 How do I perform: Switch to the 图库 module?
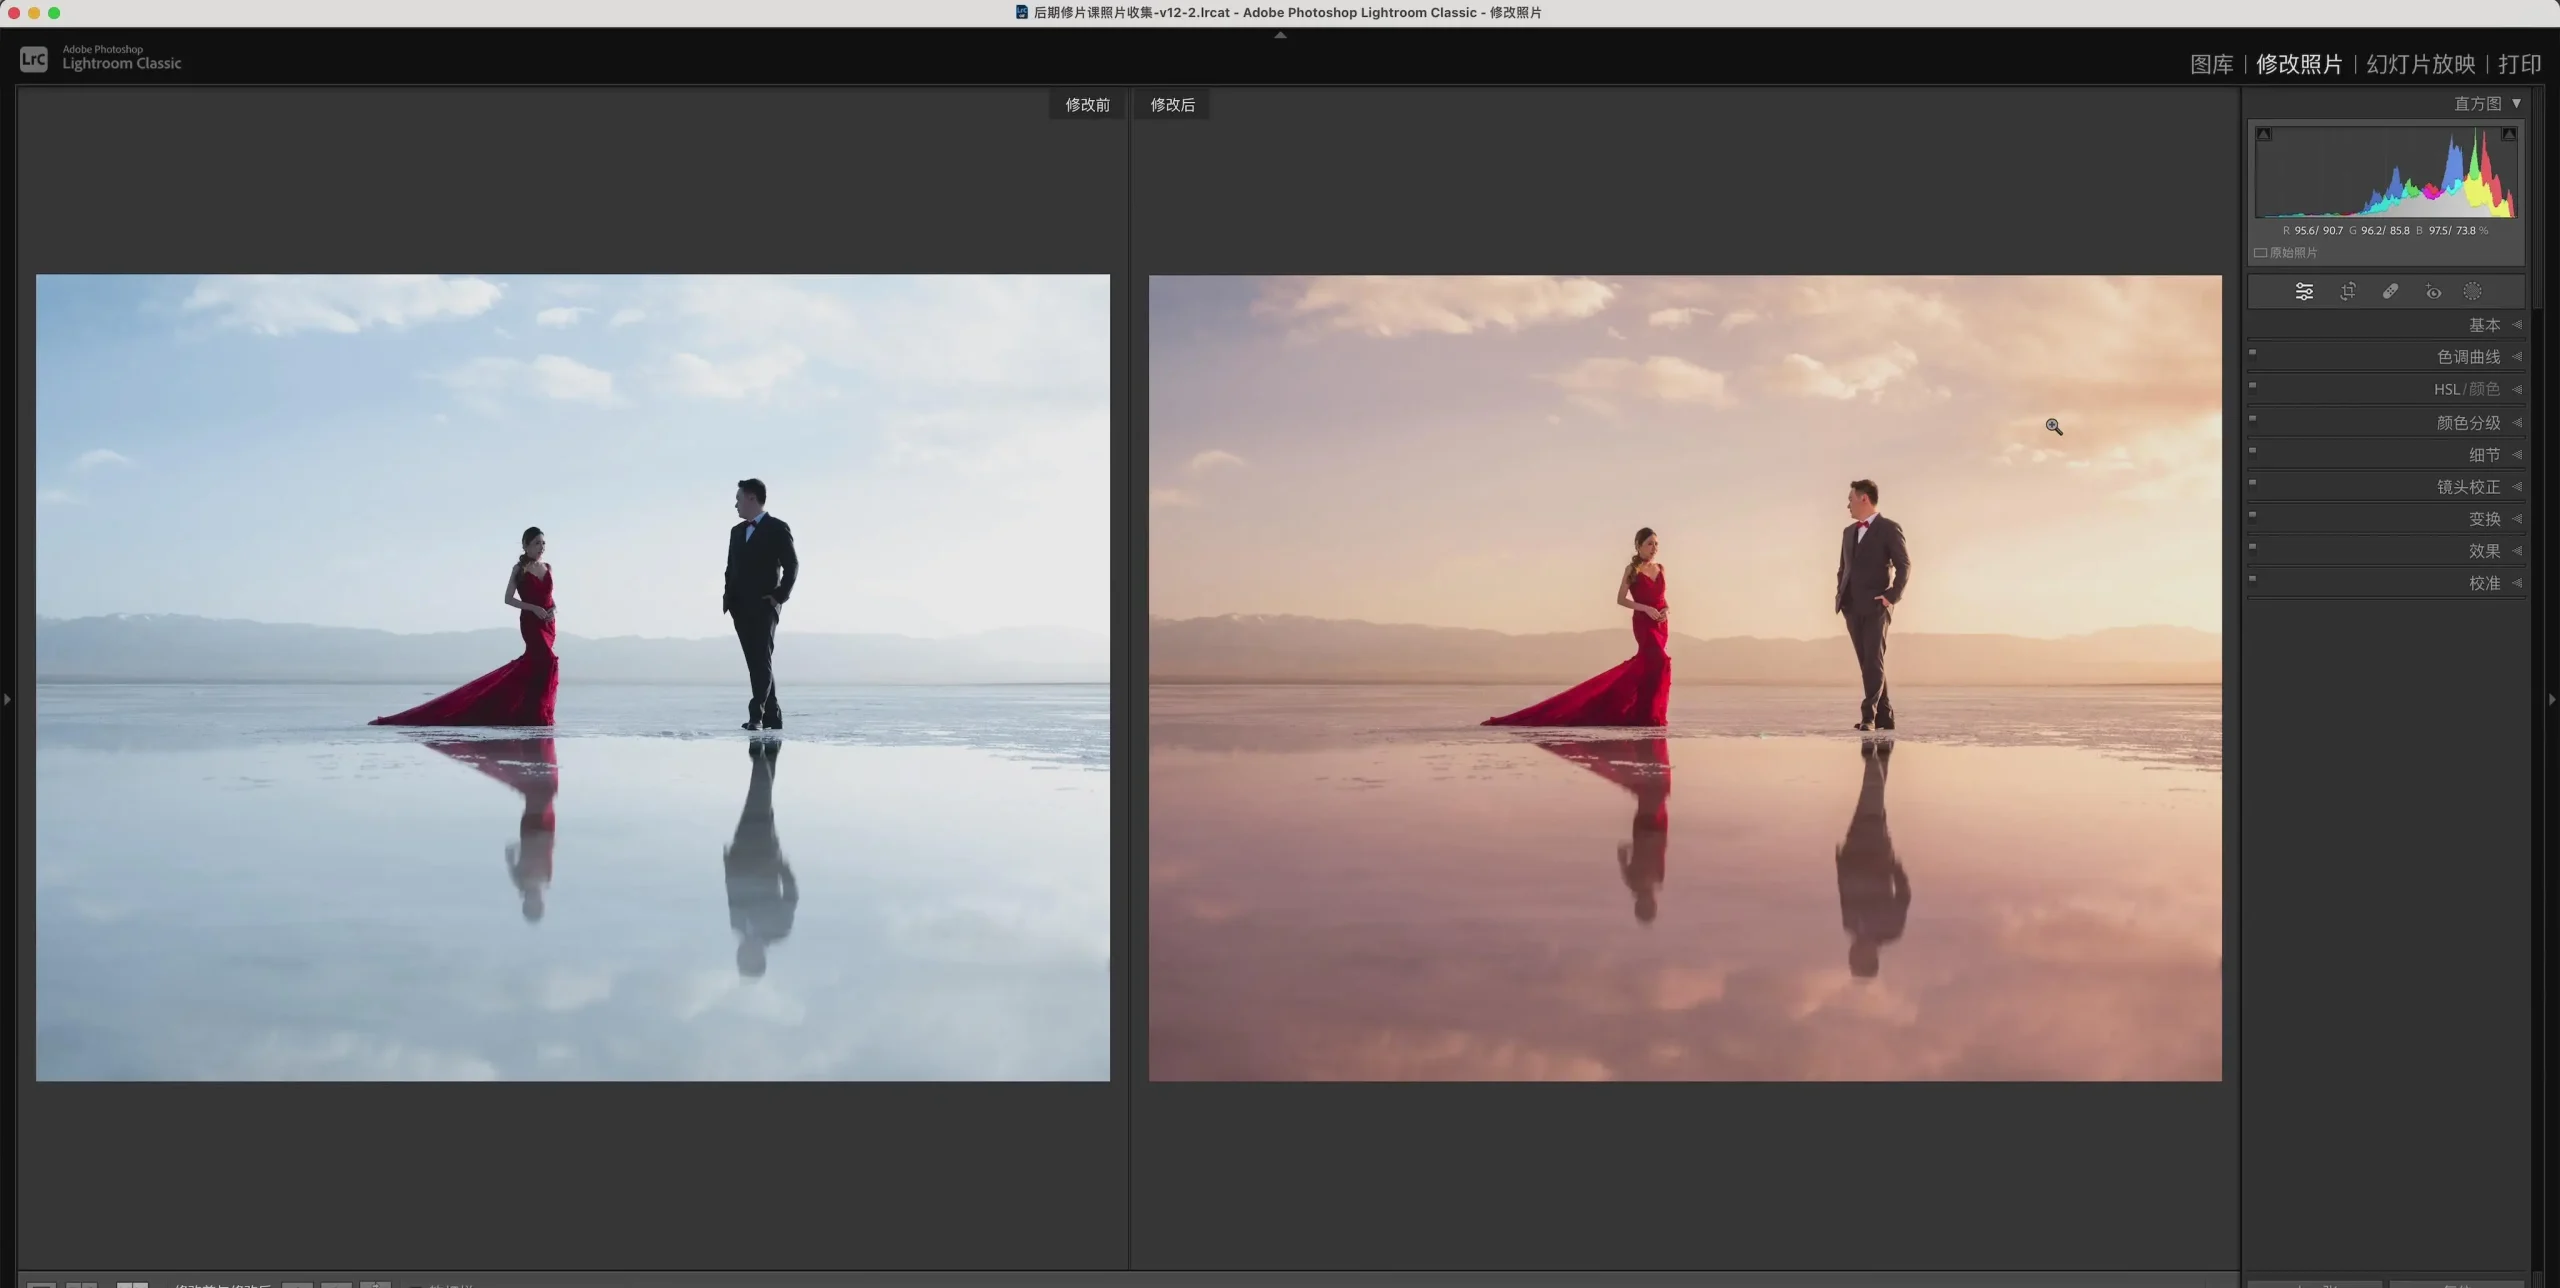pos(2211,65)
